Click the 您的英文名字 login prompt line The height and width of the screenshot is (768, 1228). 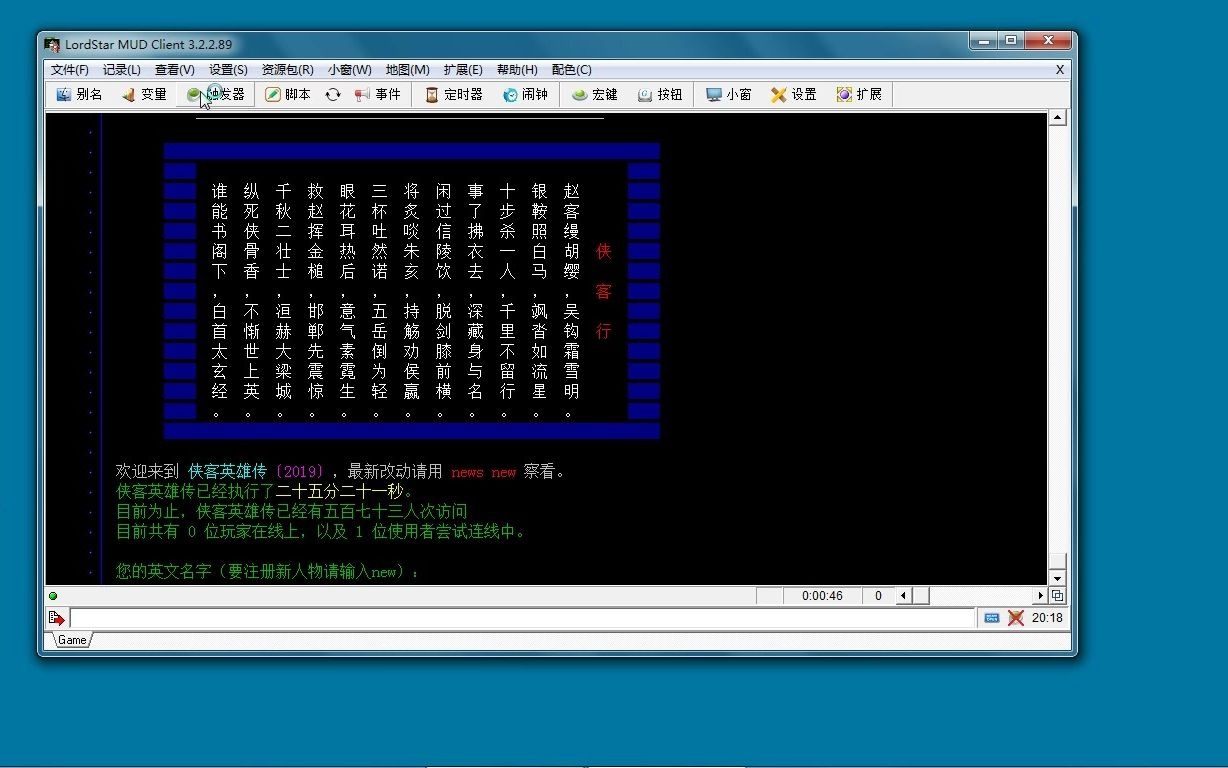267,572
